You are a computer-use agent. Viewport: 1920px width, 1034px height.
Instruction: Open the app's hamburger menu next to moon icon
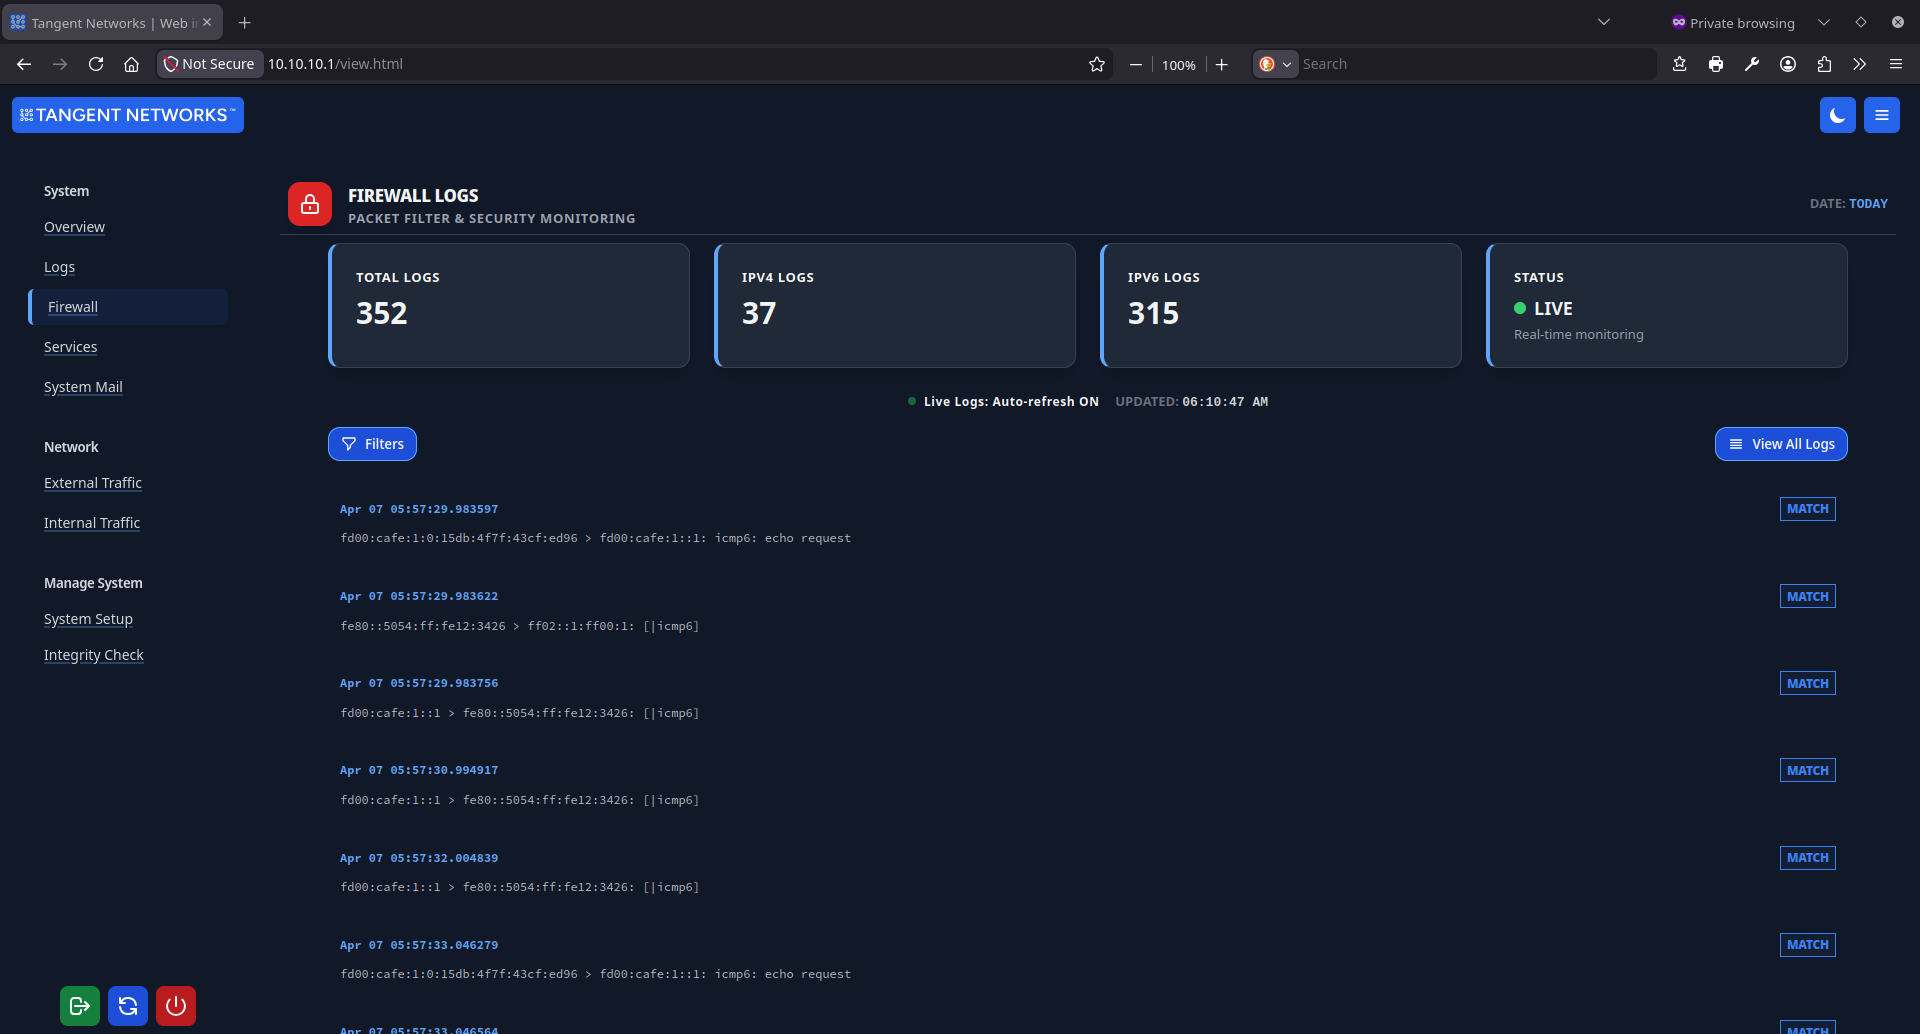pos(1881,115)
